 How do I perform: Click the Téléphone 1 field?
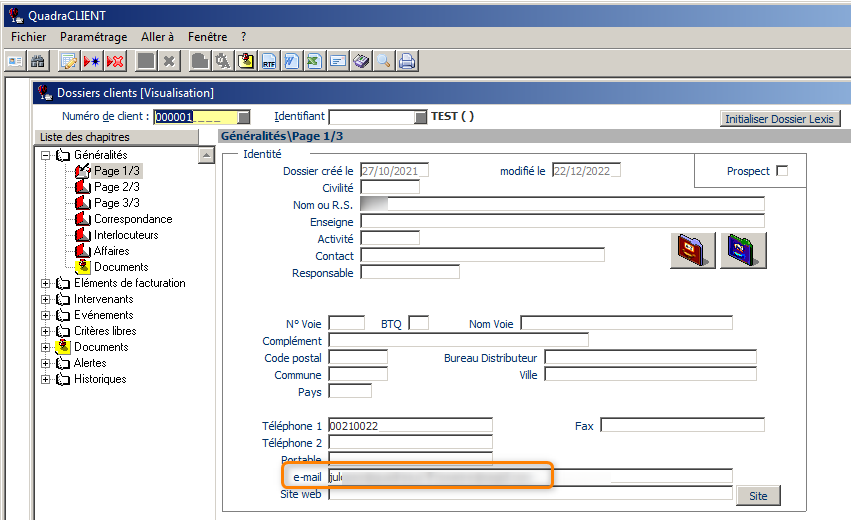410,426
